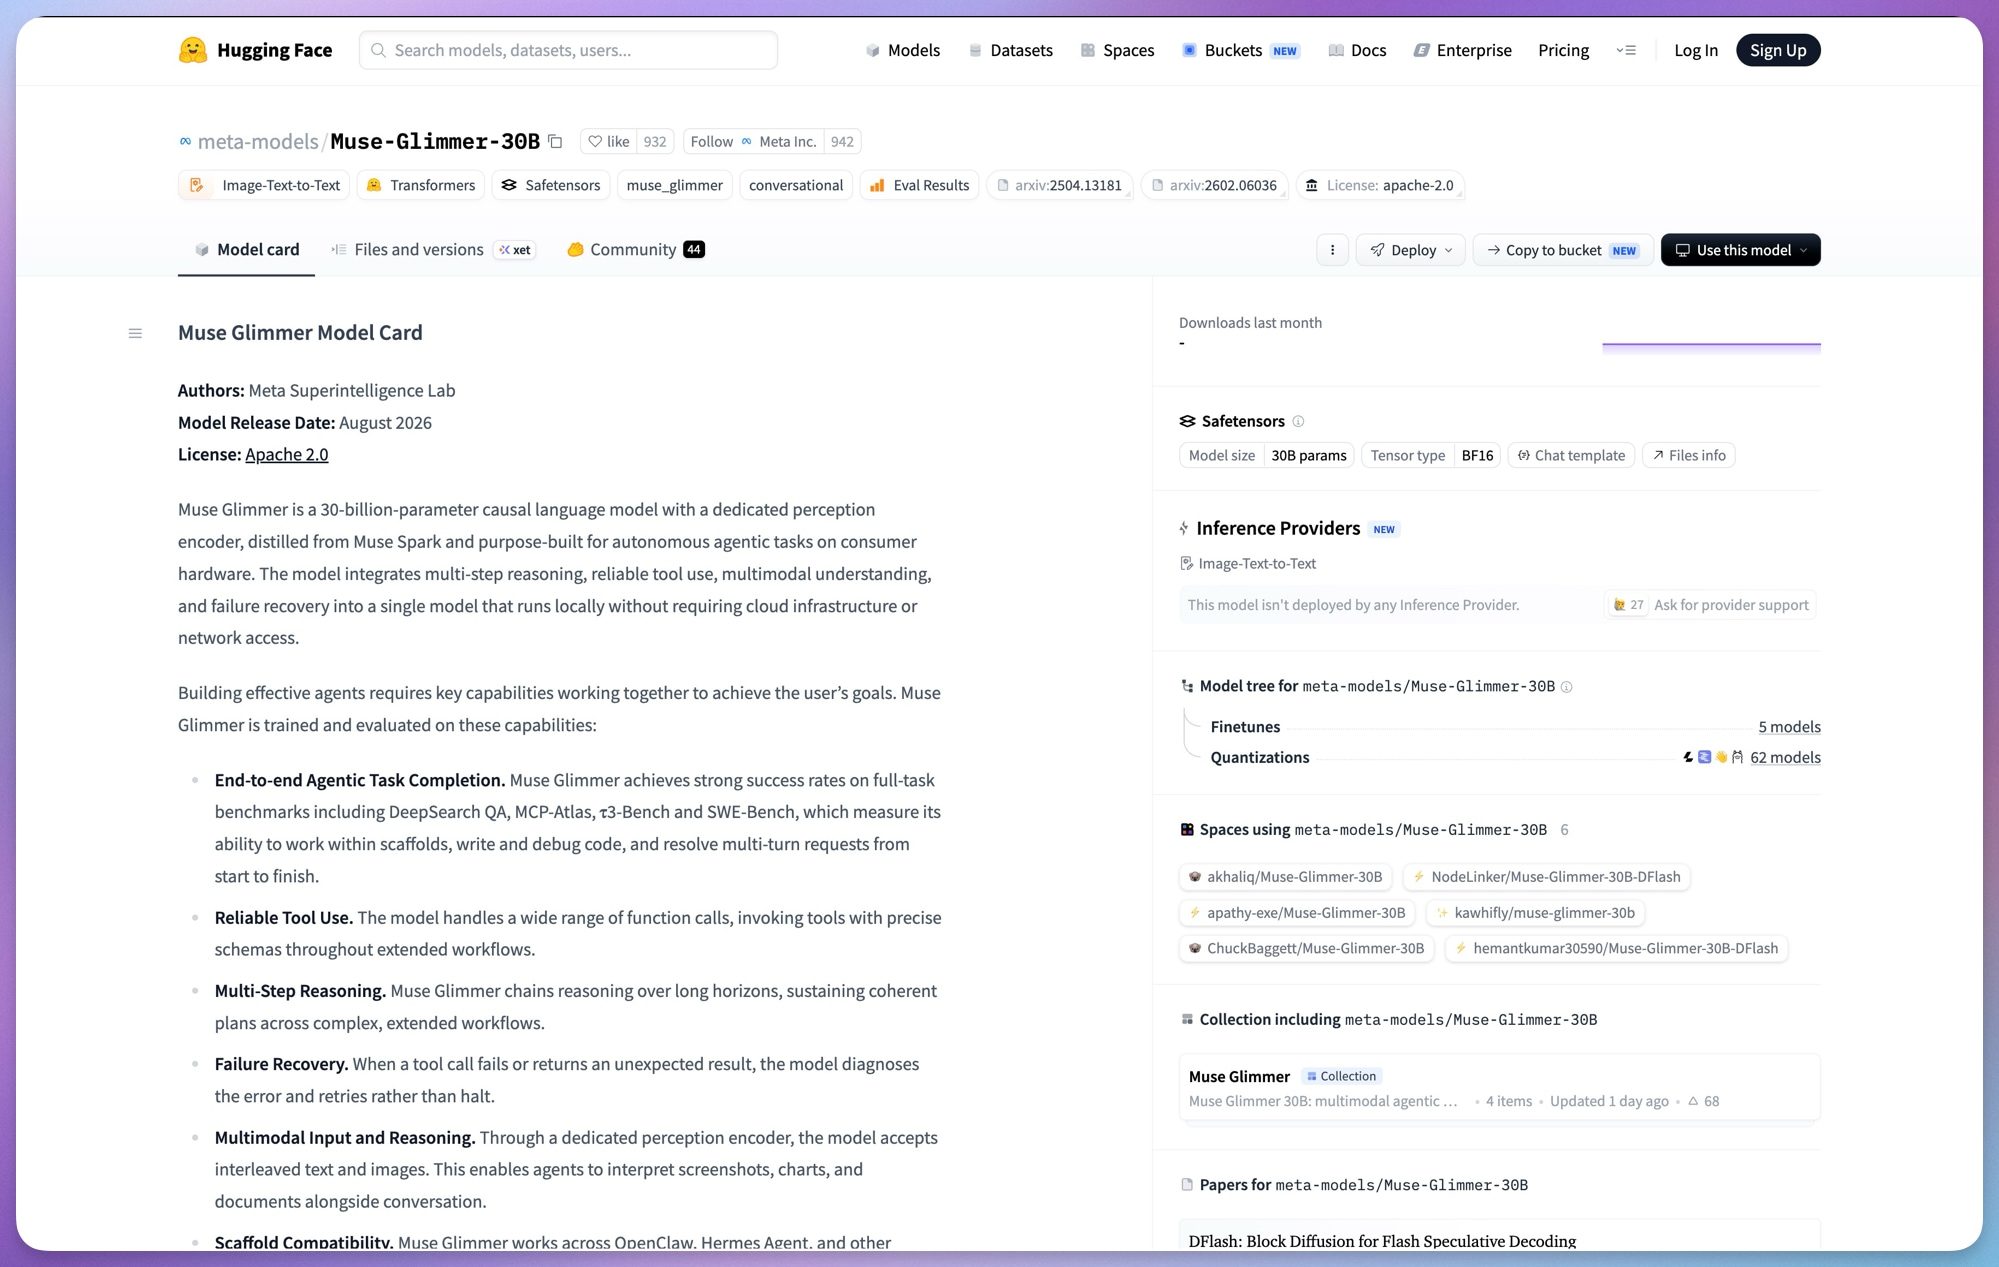Open the Enterprise nav item

[x=1462, y=50]
